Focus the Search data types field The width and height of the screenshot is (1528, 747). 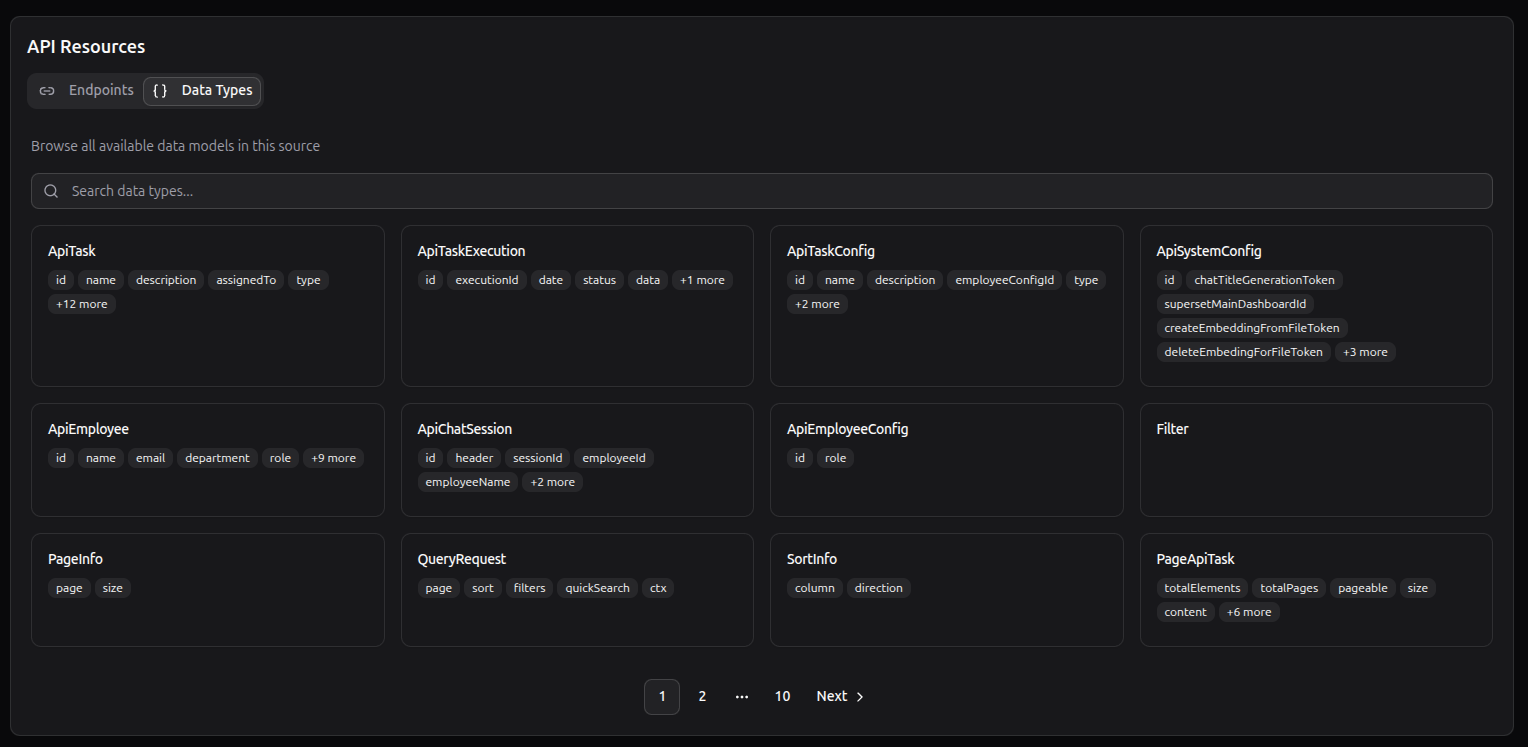pyautogui.click(x=760, y=191)
